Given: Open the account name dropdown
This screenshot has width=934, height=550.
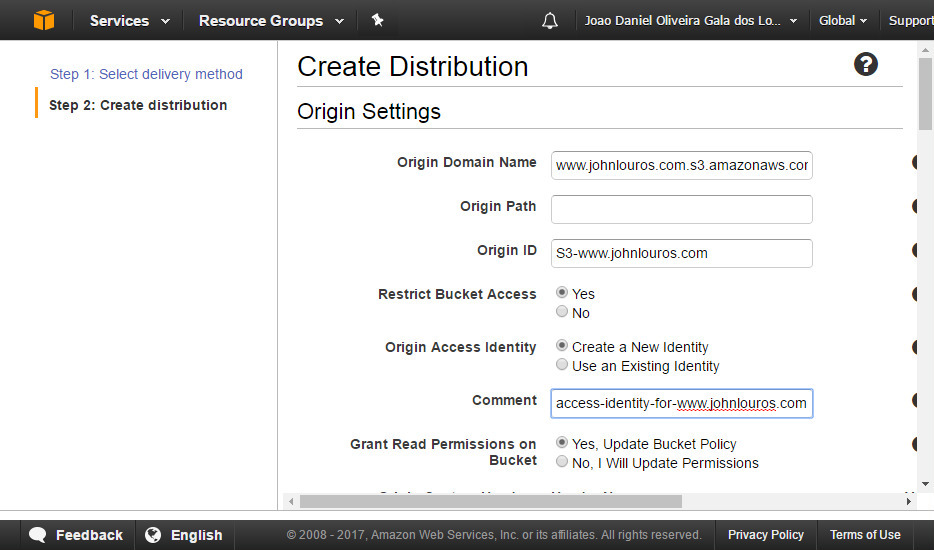Looking at the screenshot, I should [x=690, y=21].
